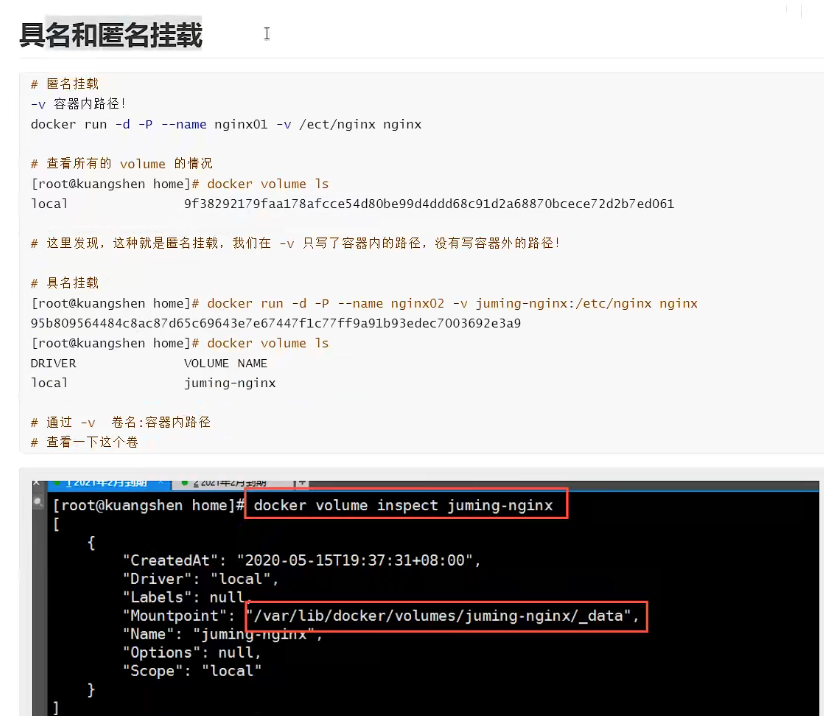This screenshot has height=716, width=824.
Task: Click the '"Driver": "local"' line in terminal
Action: pyautogui.click(x=200, y=579)
